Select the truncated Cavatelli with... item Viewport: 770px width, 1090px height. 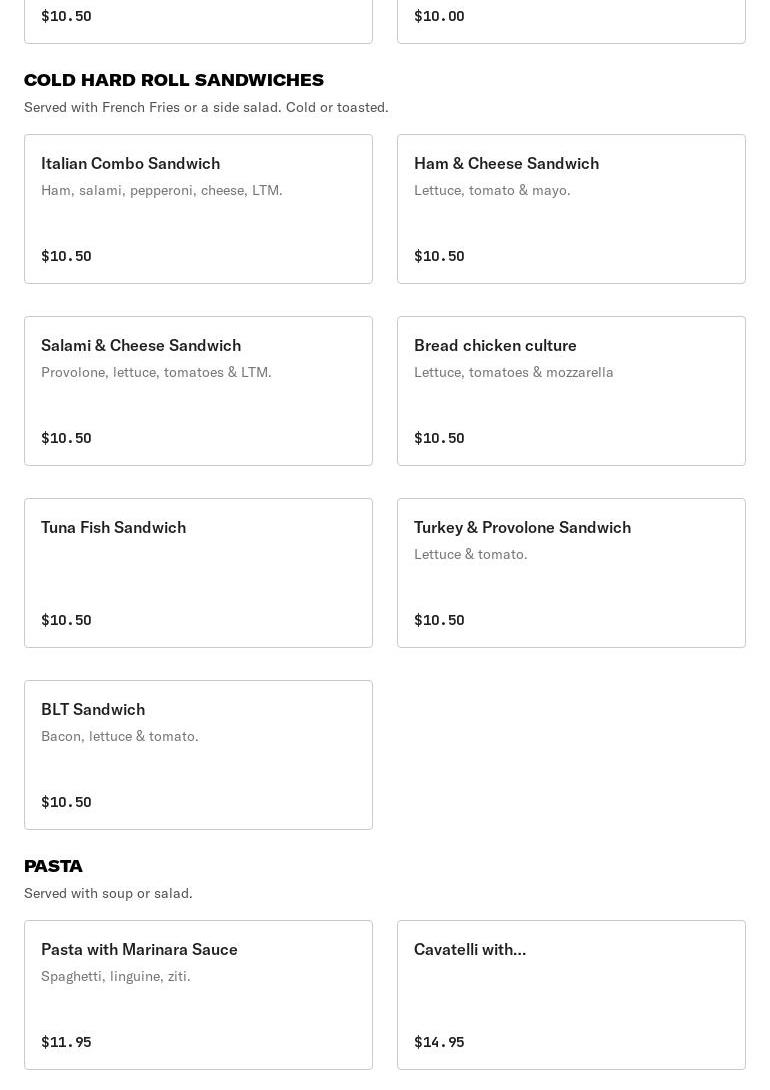pos(571,995)
